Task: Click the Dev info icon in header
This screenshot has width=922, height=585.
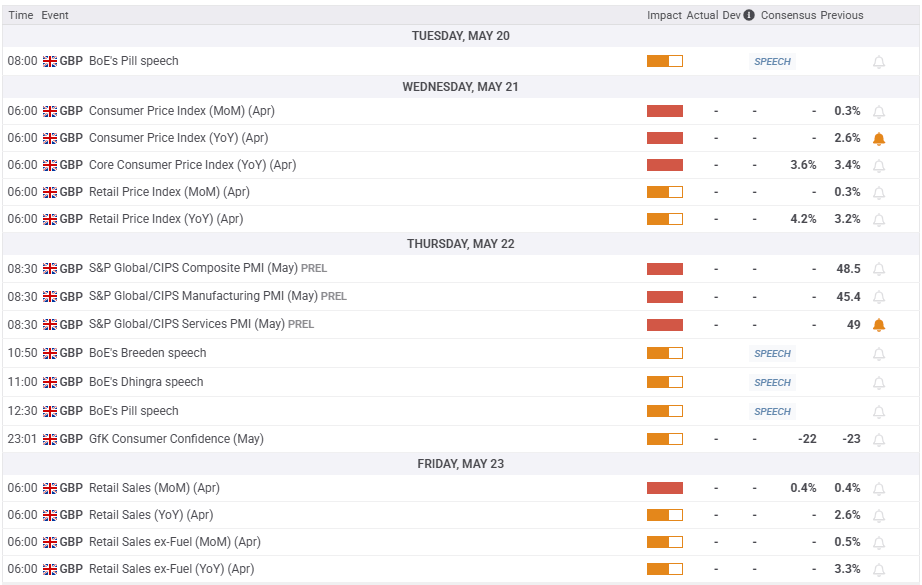Action: point(749,15)
